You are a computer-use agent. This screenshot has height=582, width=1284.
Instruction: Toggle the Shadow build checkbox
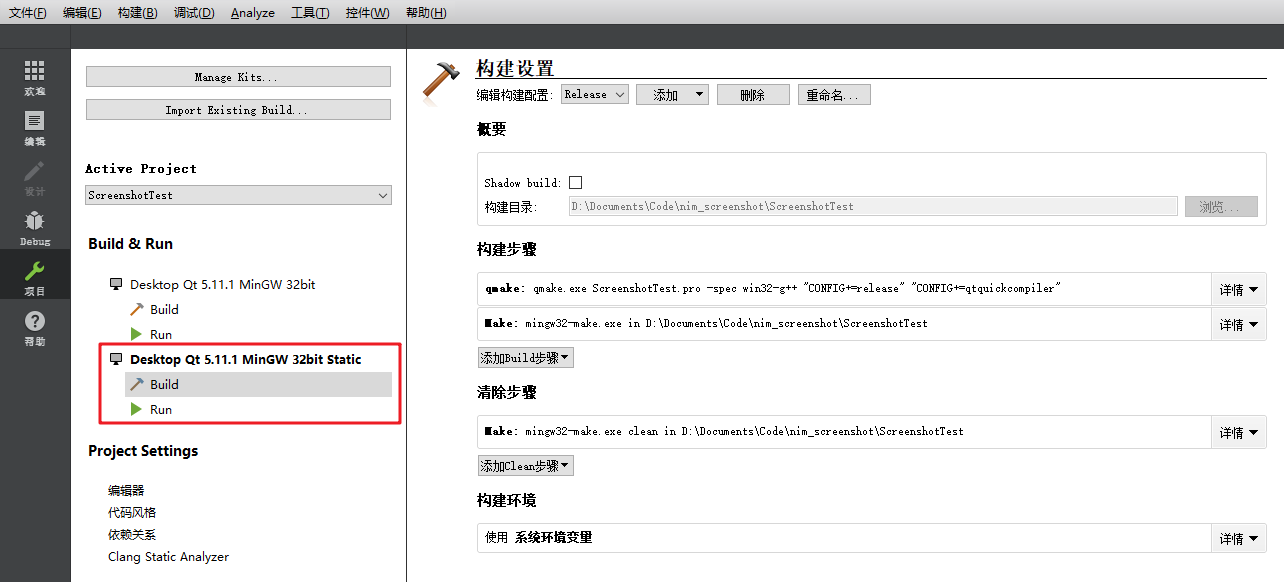575,183
